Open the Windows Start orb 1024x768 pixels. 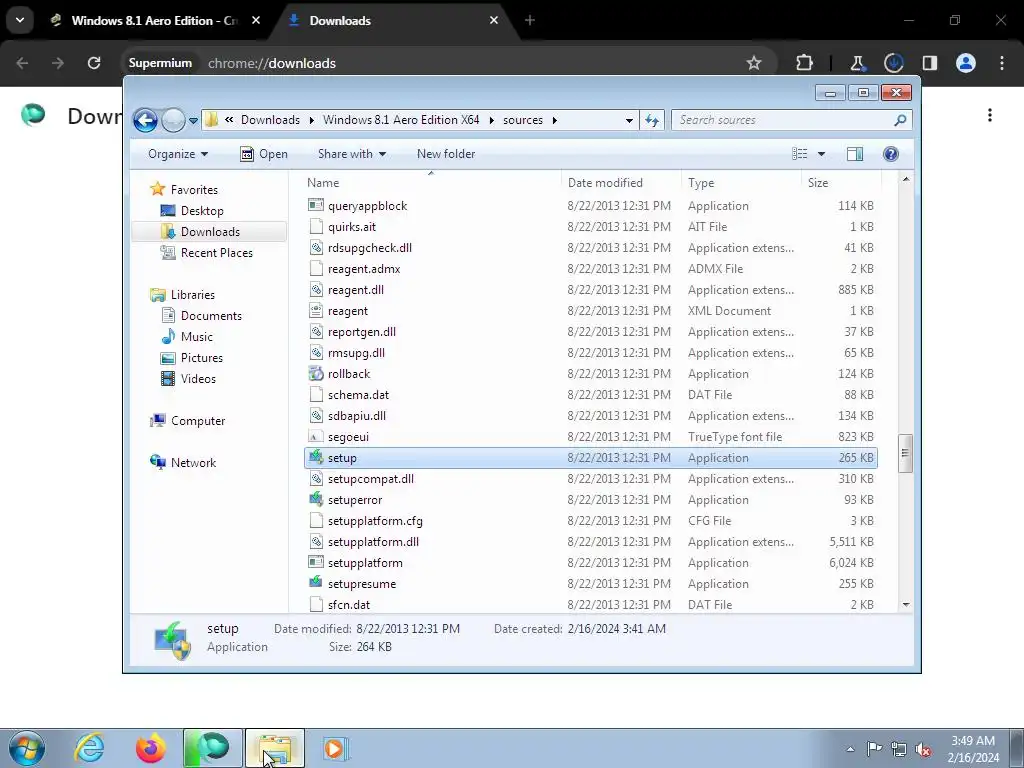click(x=27, y=748)
